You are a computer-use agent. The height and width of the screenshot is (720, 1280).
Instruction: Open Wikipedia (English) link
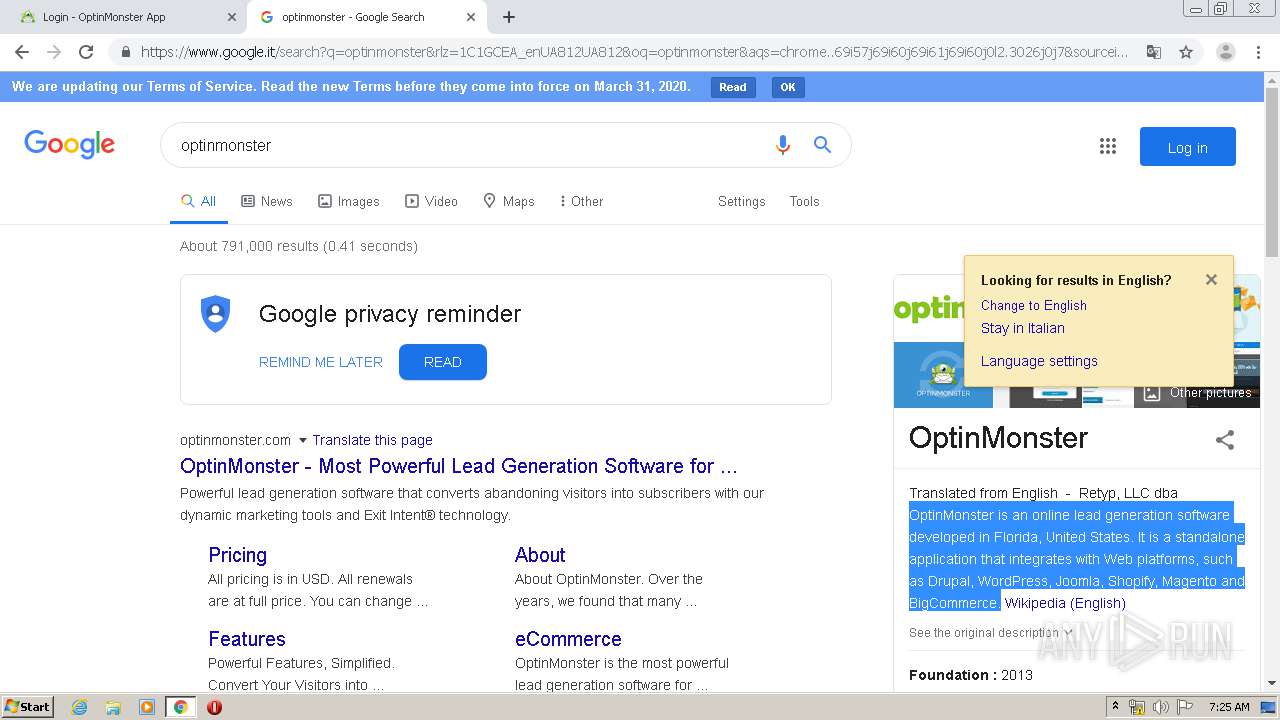coord(1065,603)
